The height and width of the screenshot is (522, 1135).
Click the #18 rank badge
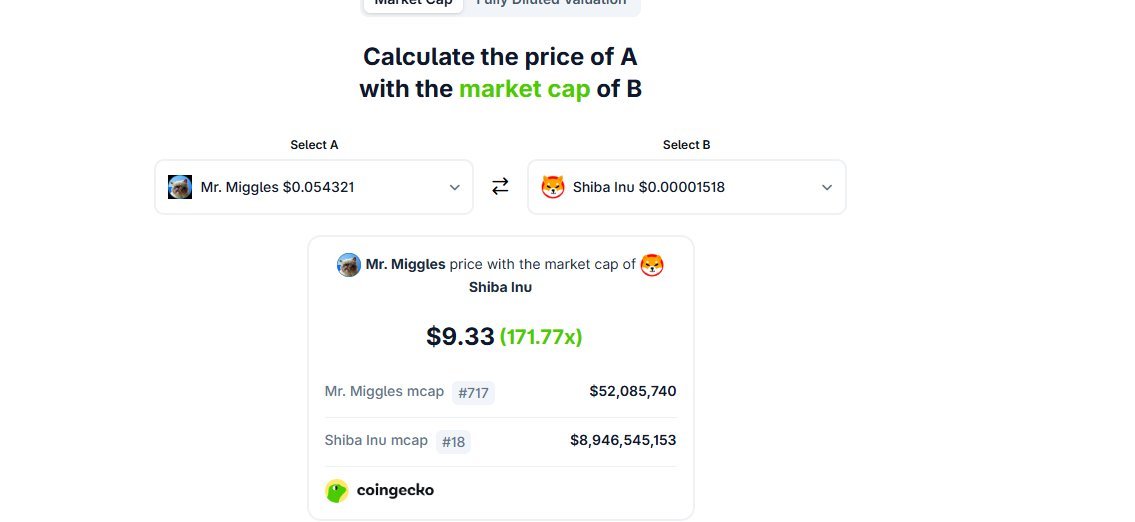[x=453, y=442]
